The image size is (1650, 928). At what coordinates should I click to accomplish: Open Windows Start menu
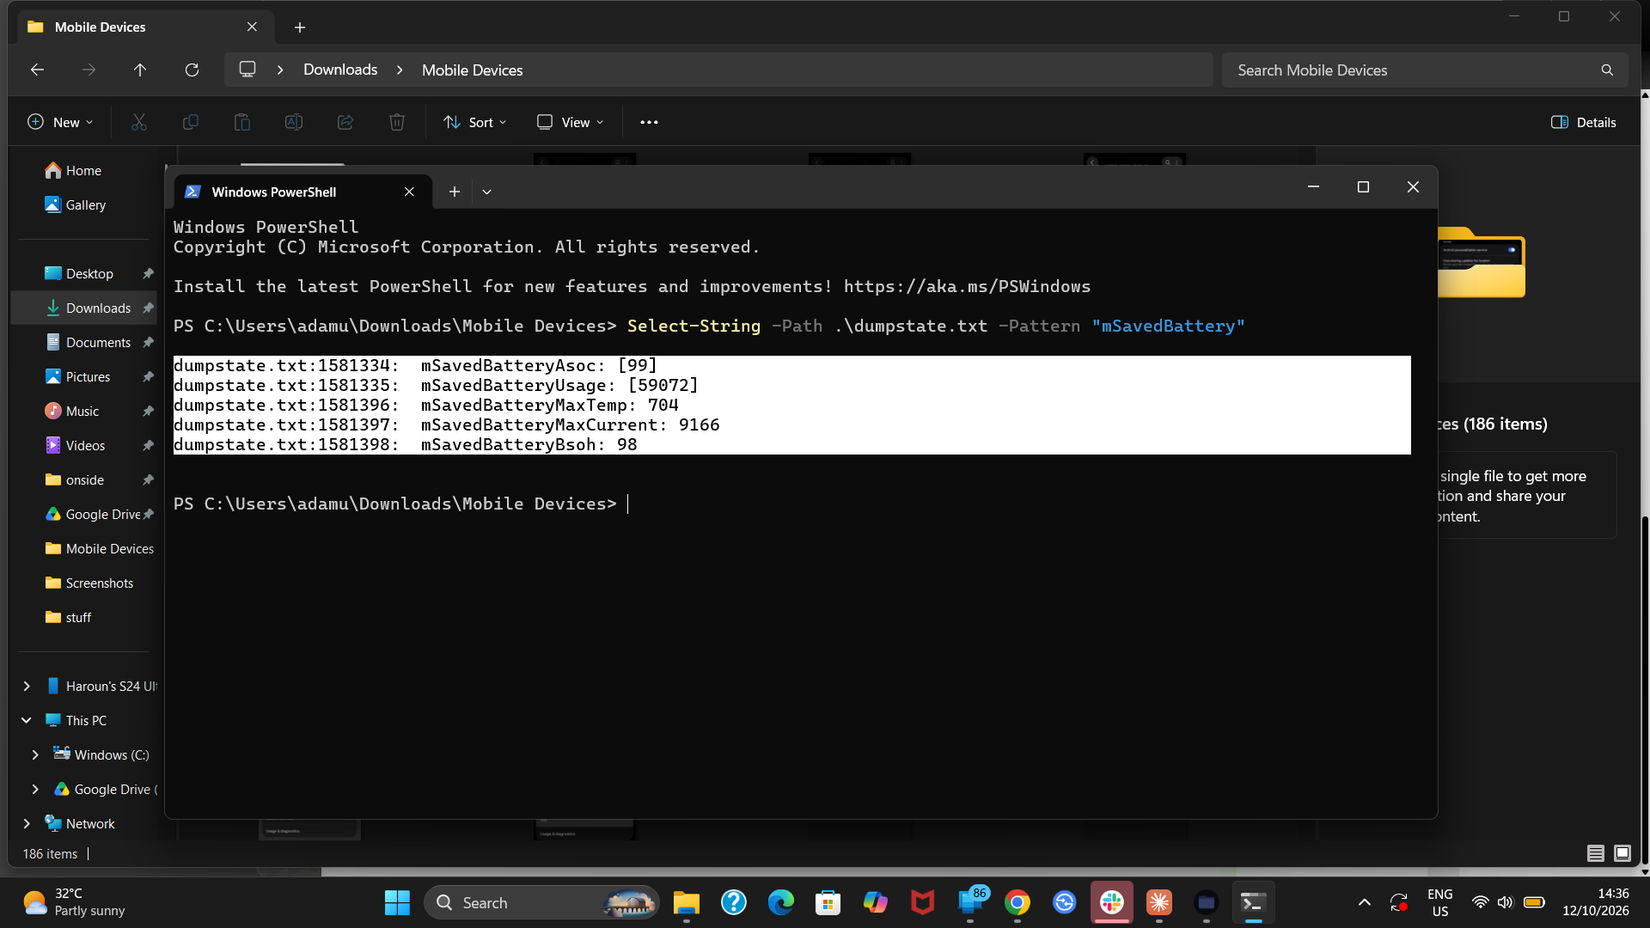click(x=397, y=903)
